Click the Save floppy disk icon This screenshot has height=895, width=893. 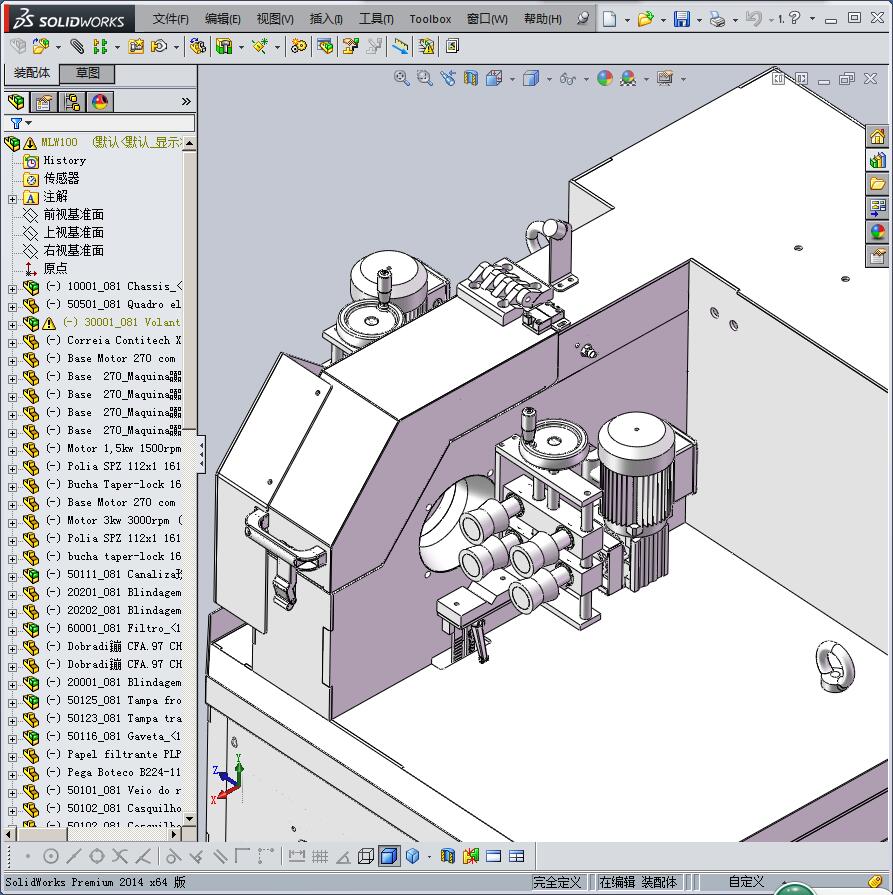click(x=681, y=19)
